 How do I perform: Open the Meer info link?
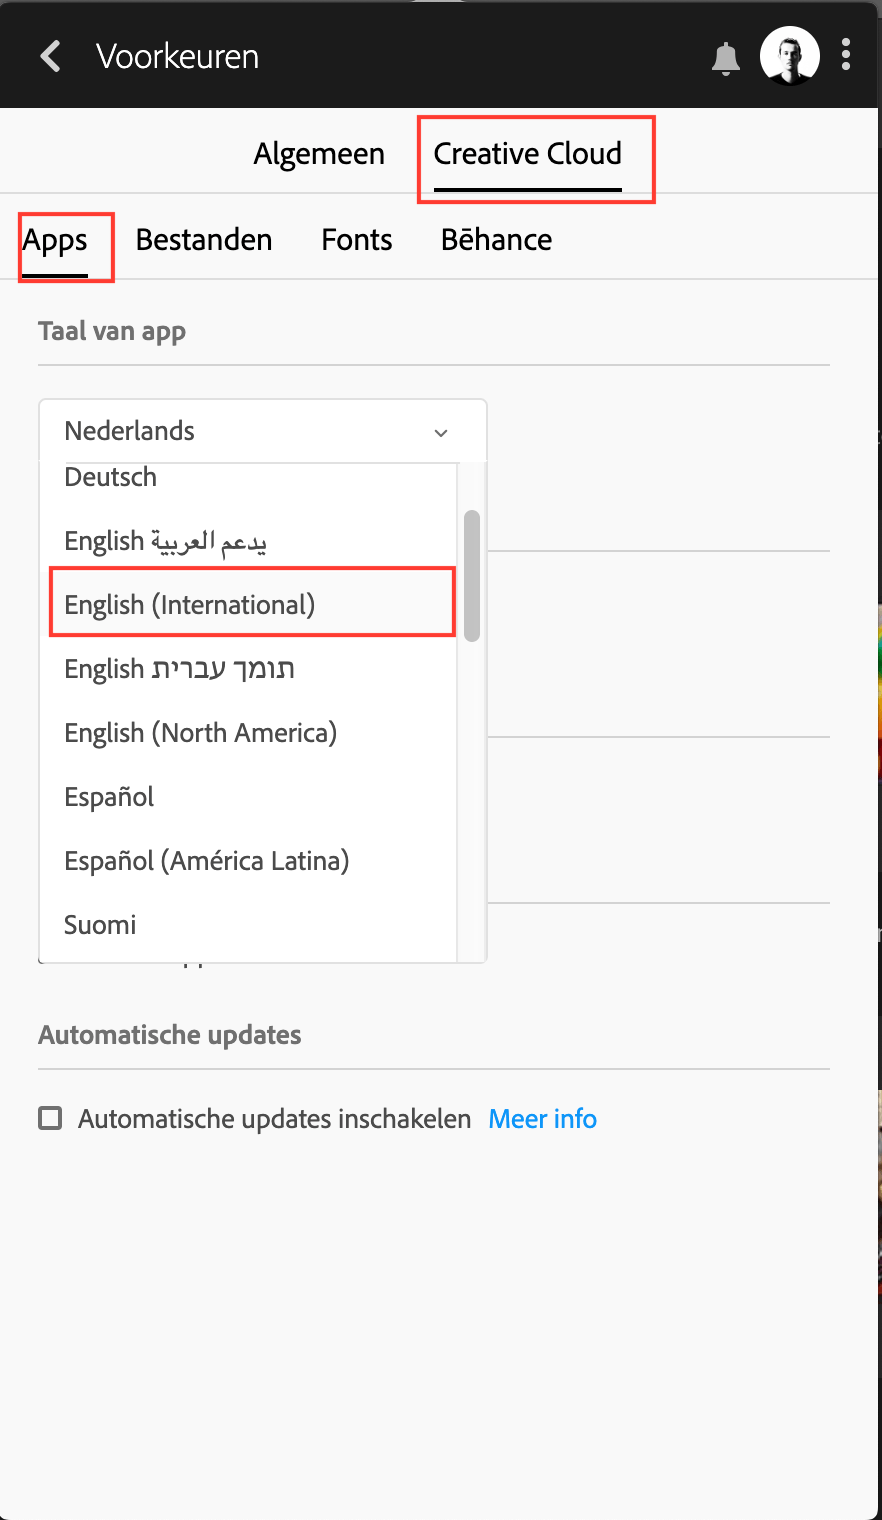tap(542, 1118)
